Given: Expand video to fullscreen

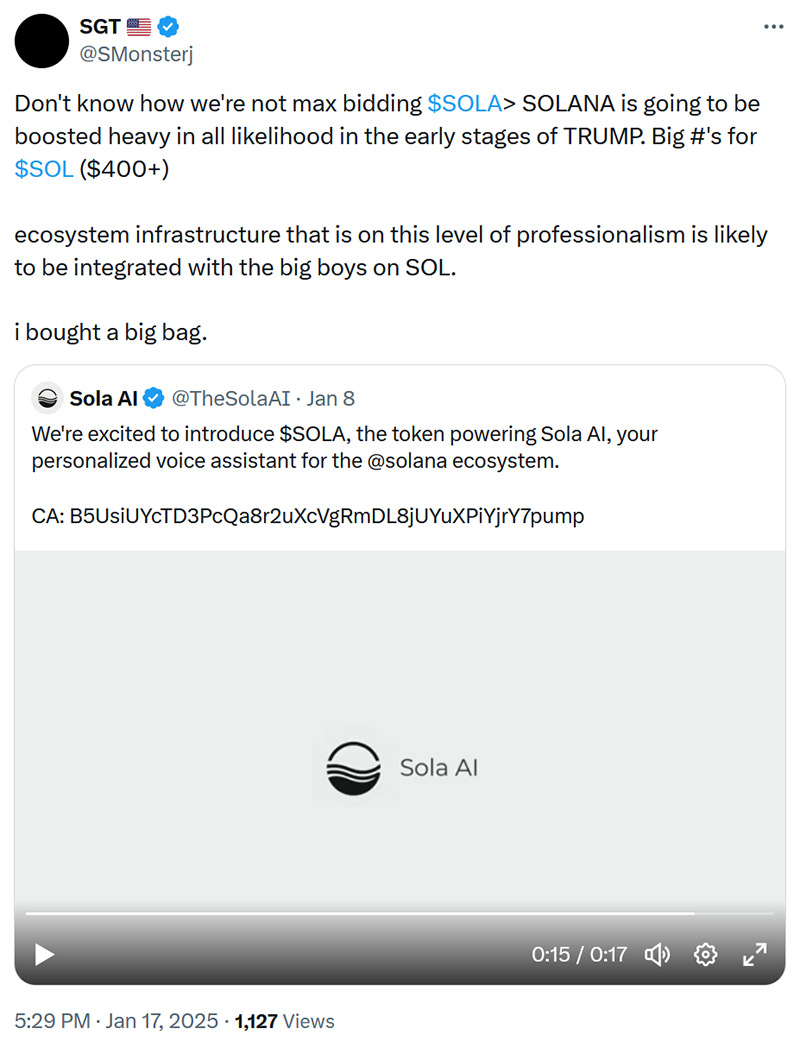Looking at the screenshot, I should (754, 955).
